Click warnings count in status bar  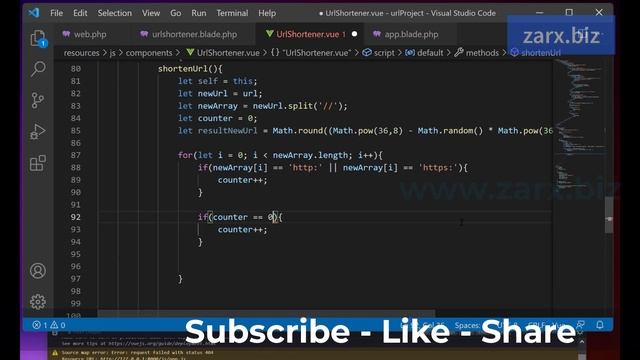pos(58,325)
